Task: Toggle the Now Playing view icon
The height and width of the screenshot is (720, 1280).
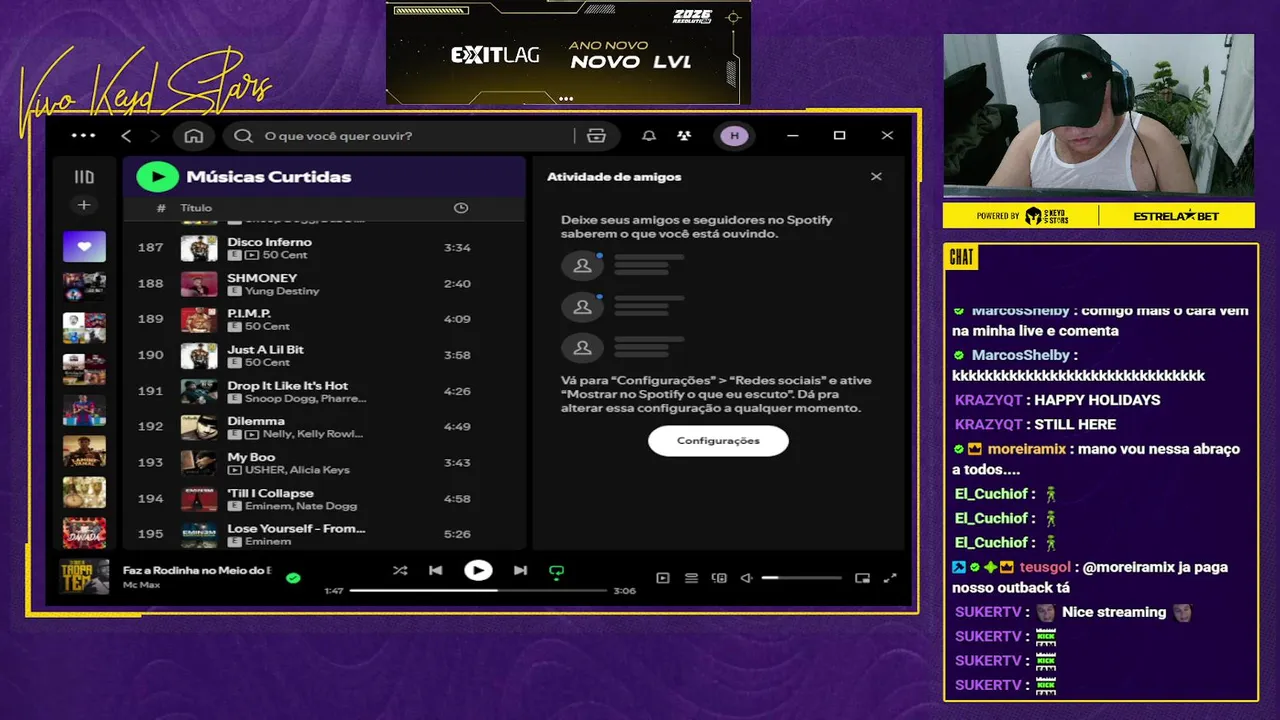Action: point(663,578)
